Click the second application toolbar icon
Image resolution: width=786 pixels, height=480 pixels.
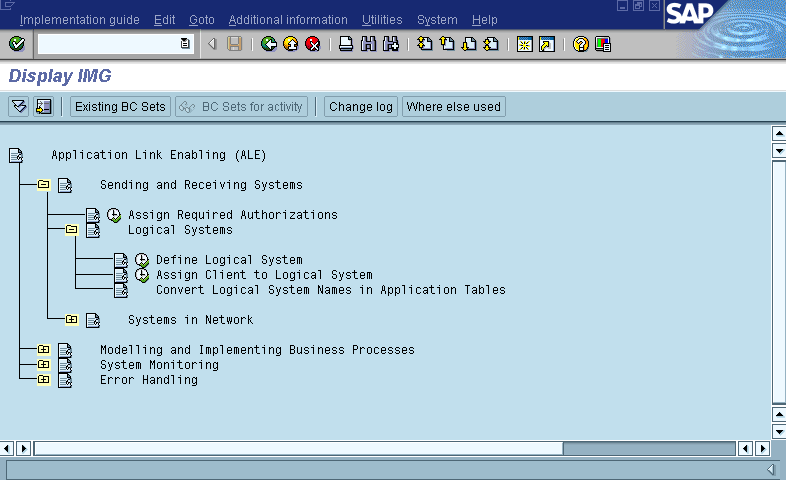click(44, 107)
